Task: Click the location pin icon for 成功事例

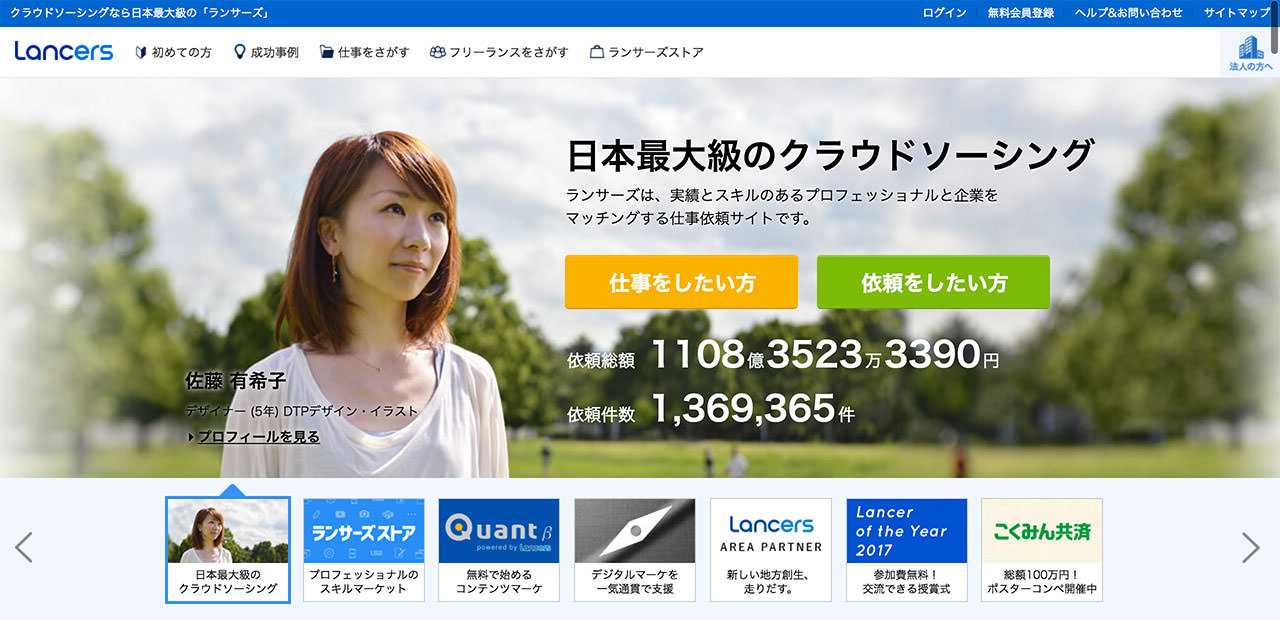Action: (239, 52)
